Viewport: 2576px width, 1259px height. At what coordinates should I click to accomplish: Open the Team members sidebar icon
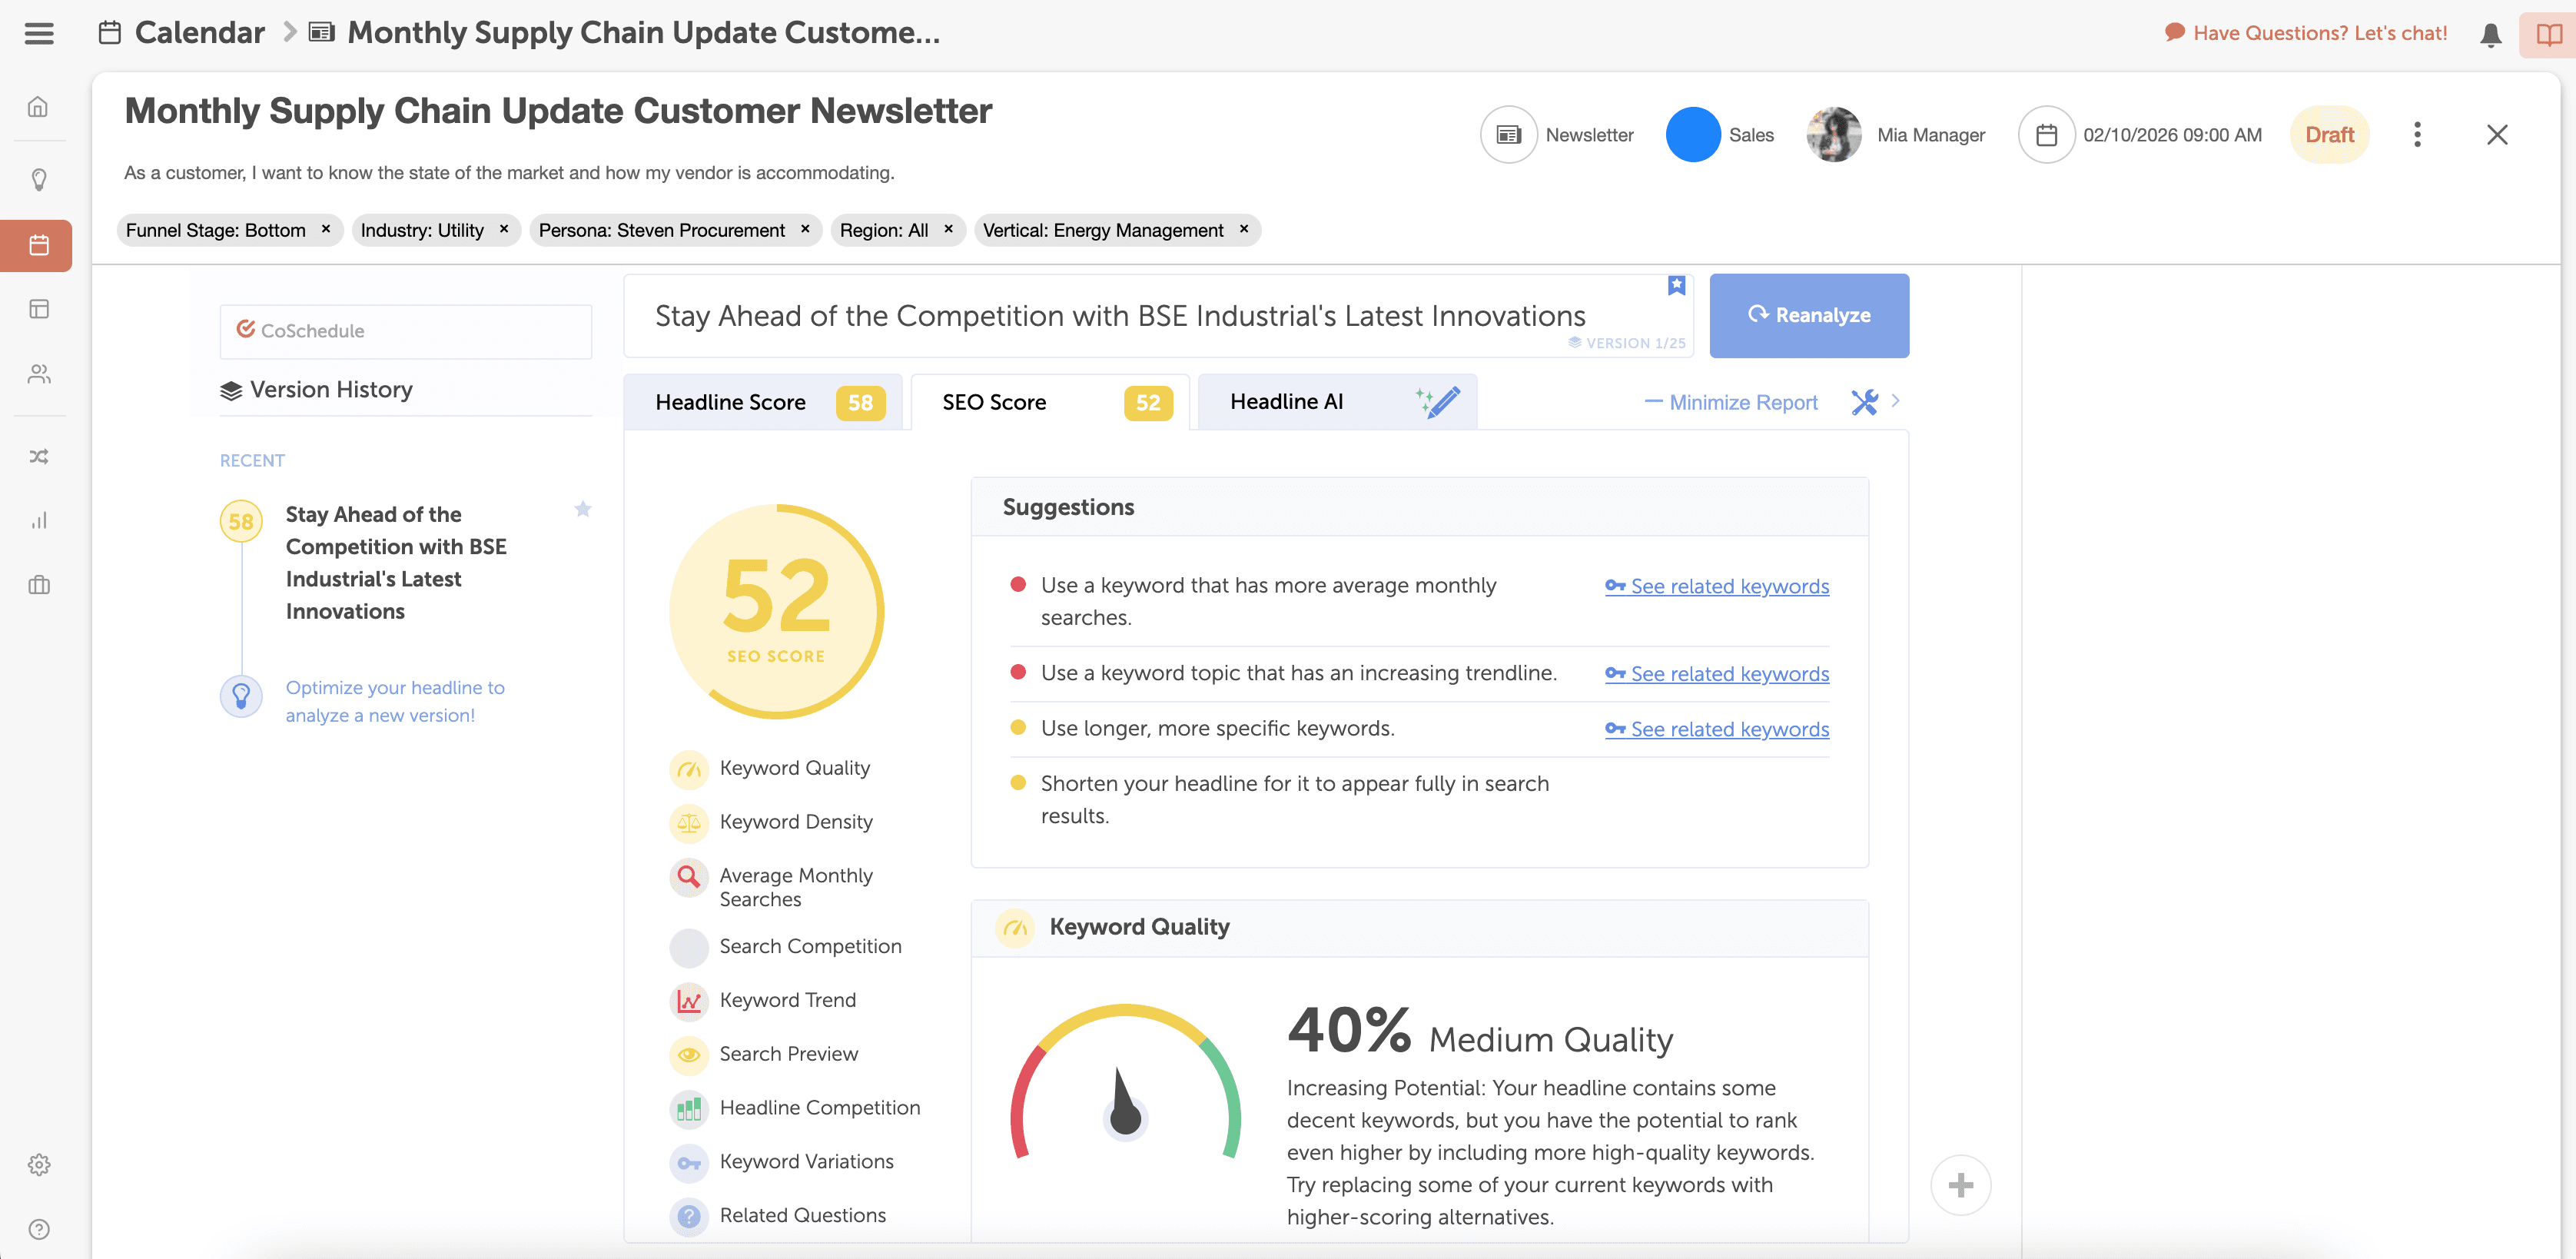click(39, 374)
